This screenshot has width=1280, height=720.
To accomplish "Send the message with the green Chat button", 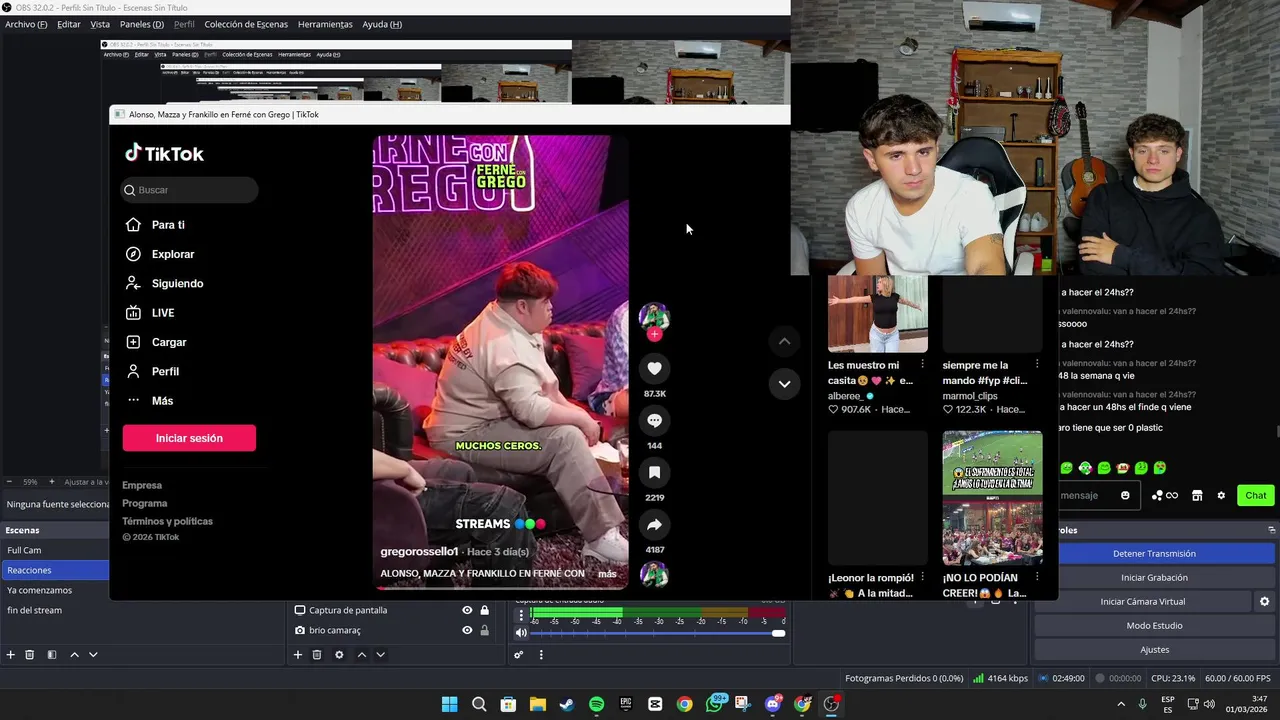I will tap(1256, 495).
